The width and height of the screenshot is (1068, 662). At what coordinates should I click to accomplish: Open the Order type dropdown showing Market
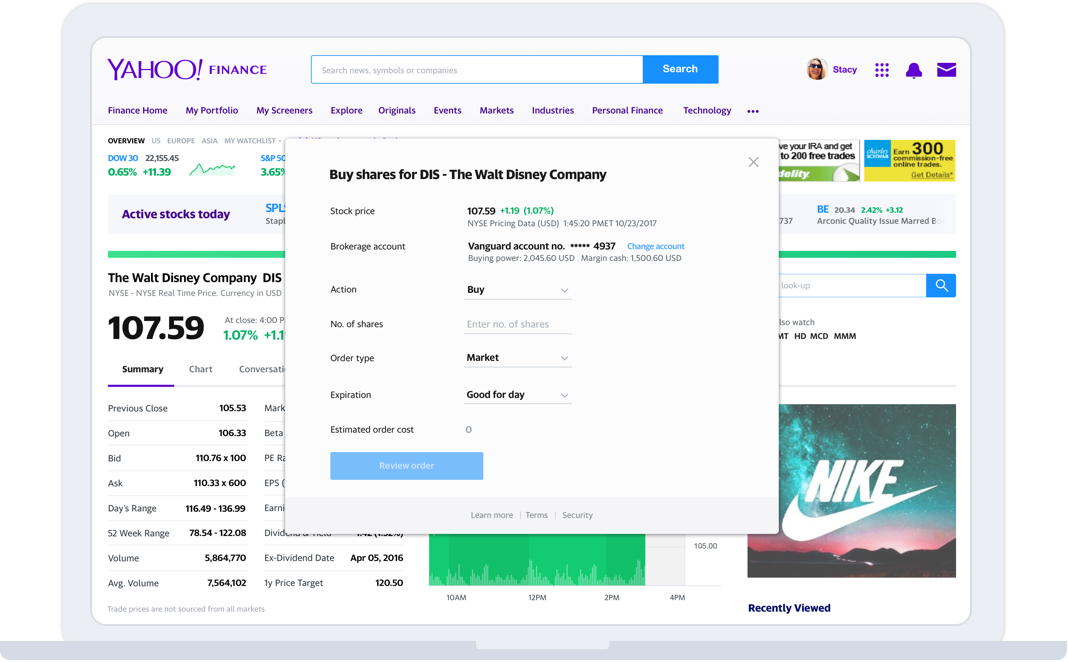(x=518, y=358)
